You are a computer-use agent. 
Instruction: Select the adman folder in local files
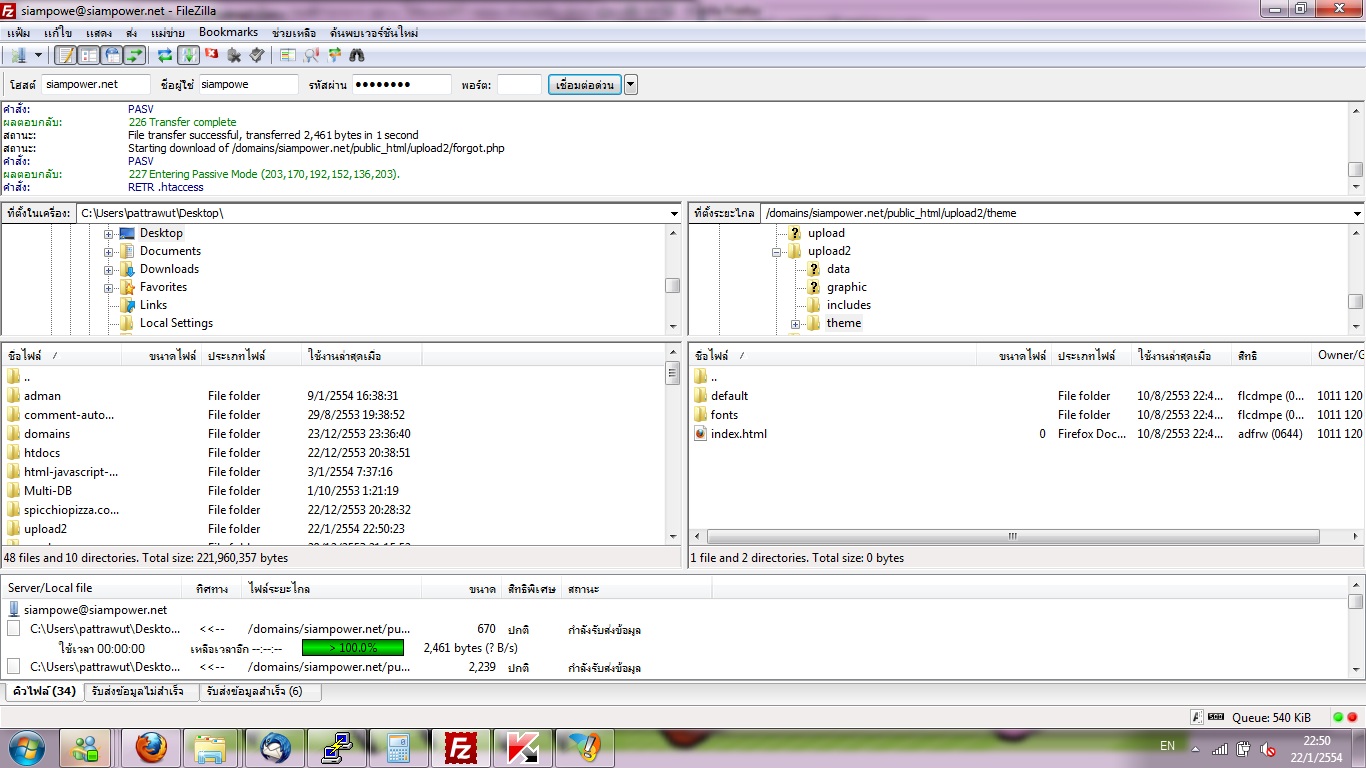[x=42, y=396]
